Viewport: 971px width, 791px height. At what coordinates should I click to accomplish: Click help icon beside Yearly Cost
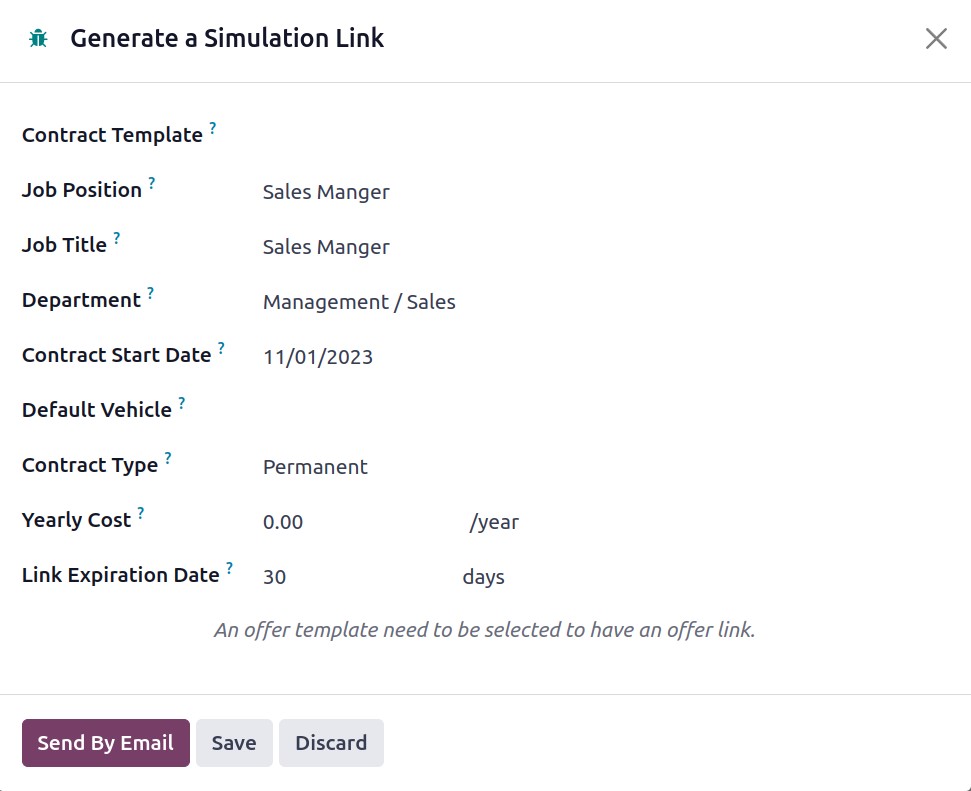point(141,513)
